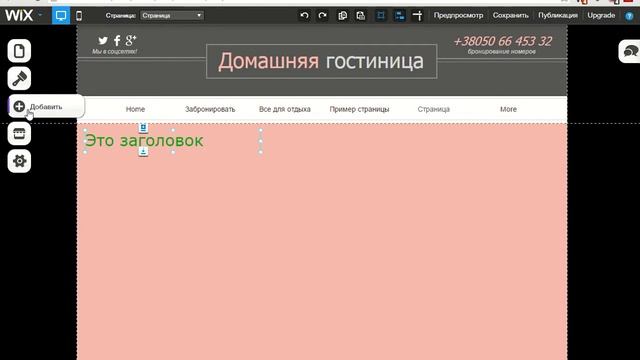
Task: Click the Страница menu item
Action: (x=433, y=109)
